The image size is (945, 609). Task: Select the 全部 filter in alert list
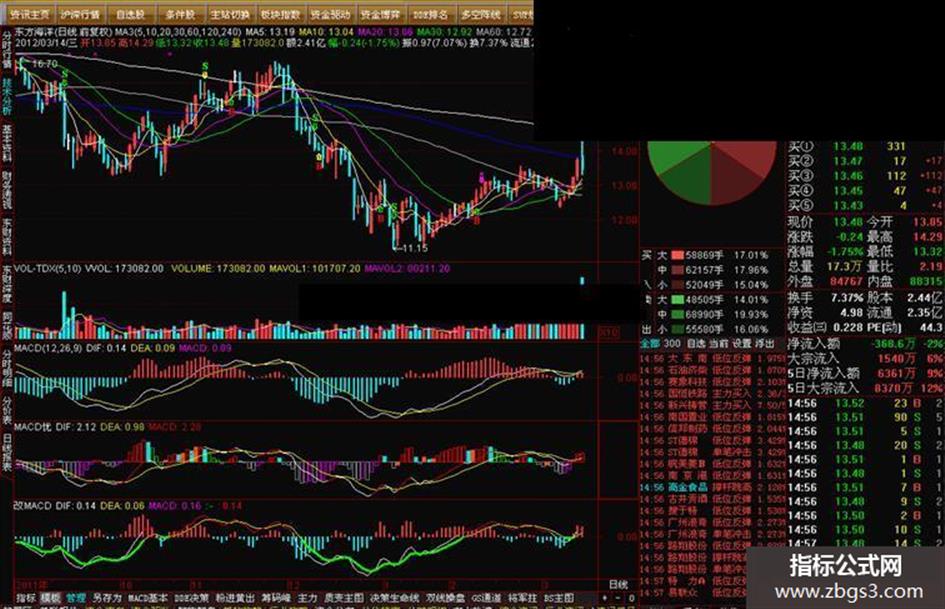[x=650, y=343]
